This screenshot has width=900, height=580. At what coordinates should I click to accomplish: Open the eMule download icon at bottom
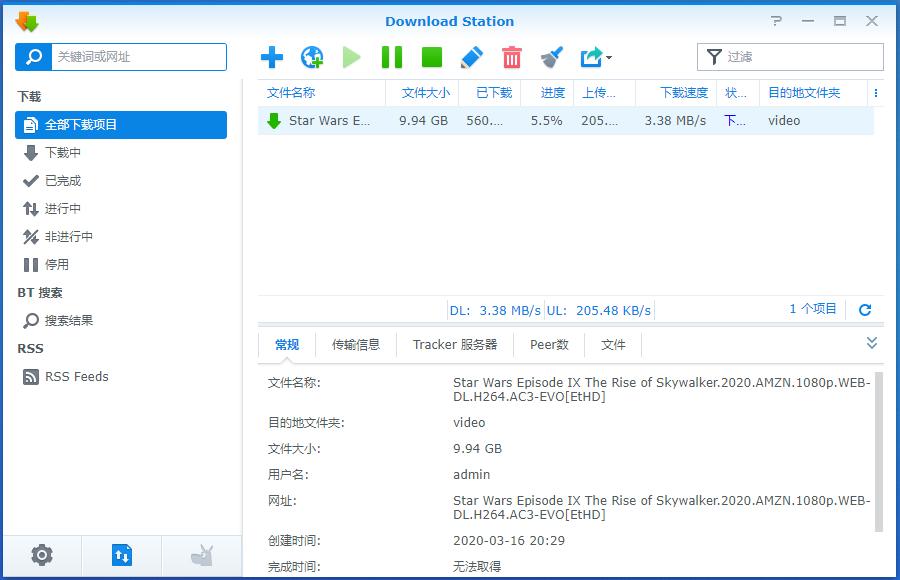[x=201, y=555]
